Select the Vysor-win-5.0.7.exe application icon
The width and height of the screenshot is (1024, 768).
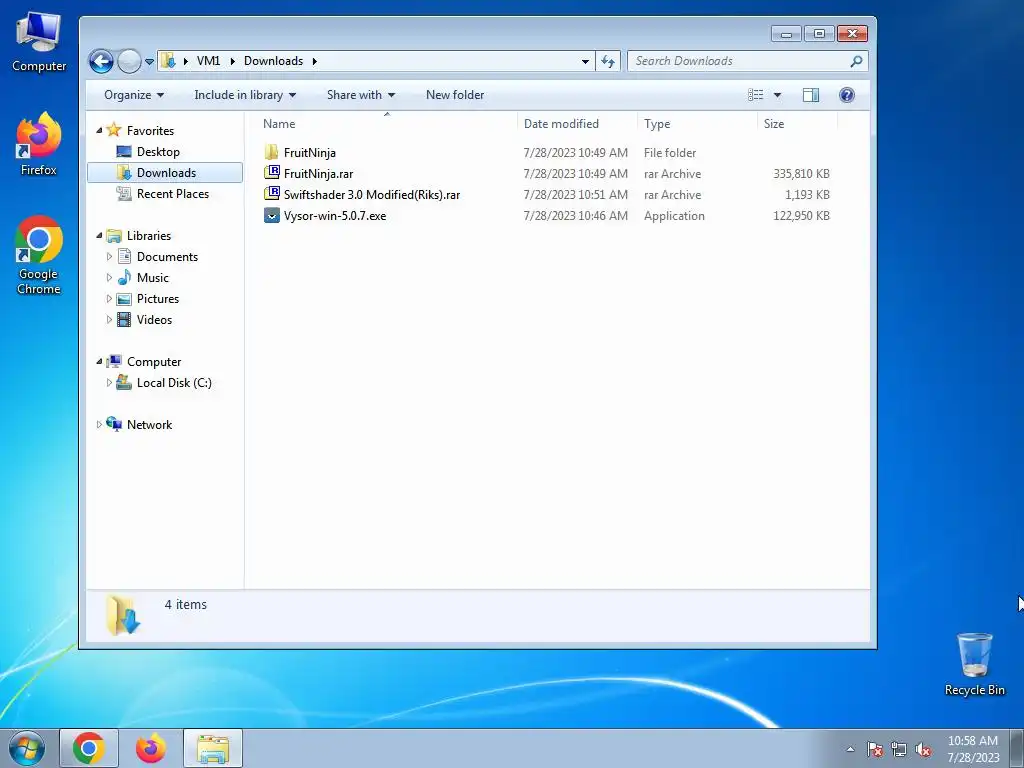coord(272,216)
